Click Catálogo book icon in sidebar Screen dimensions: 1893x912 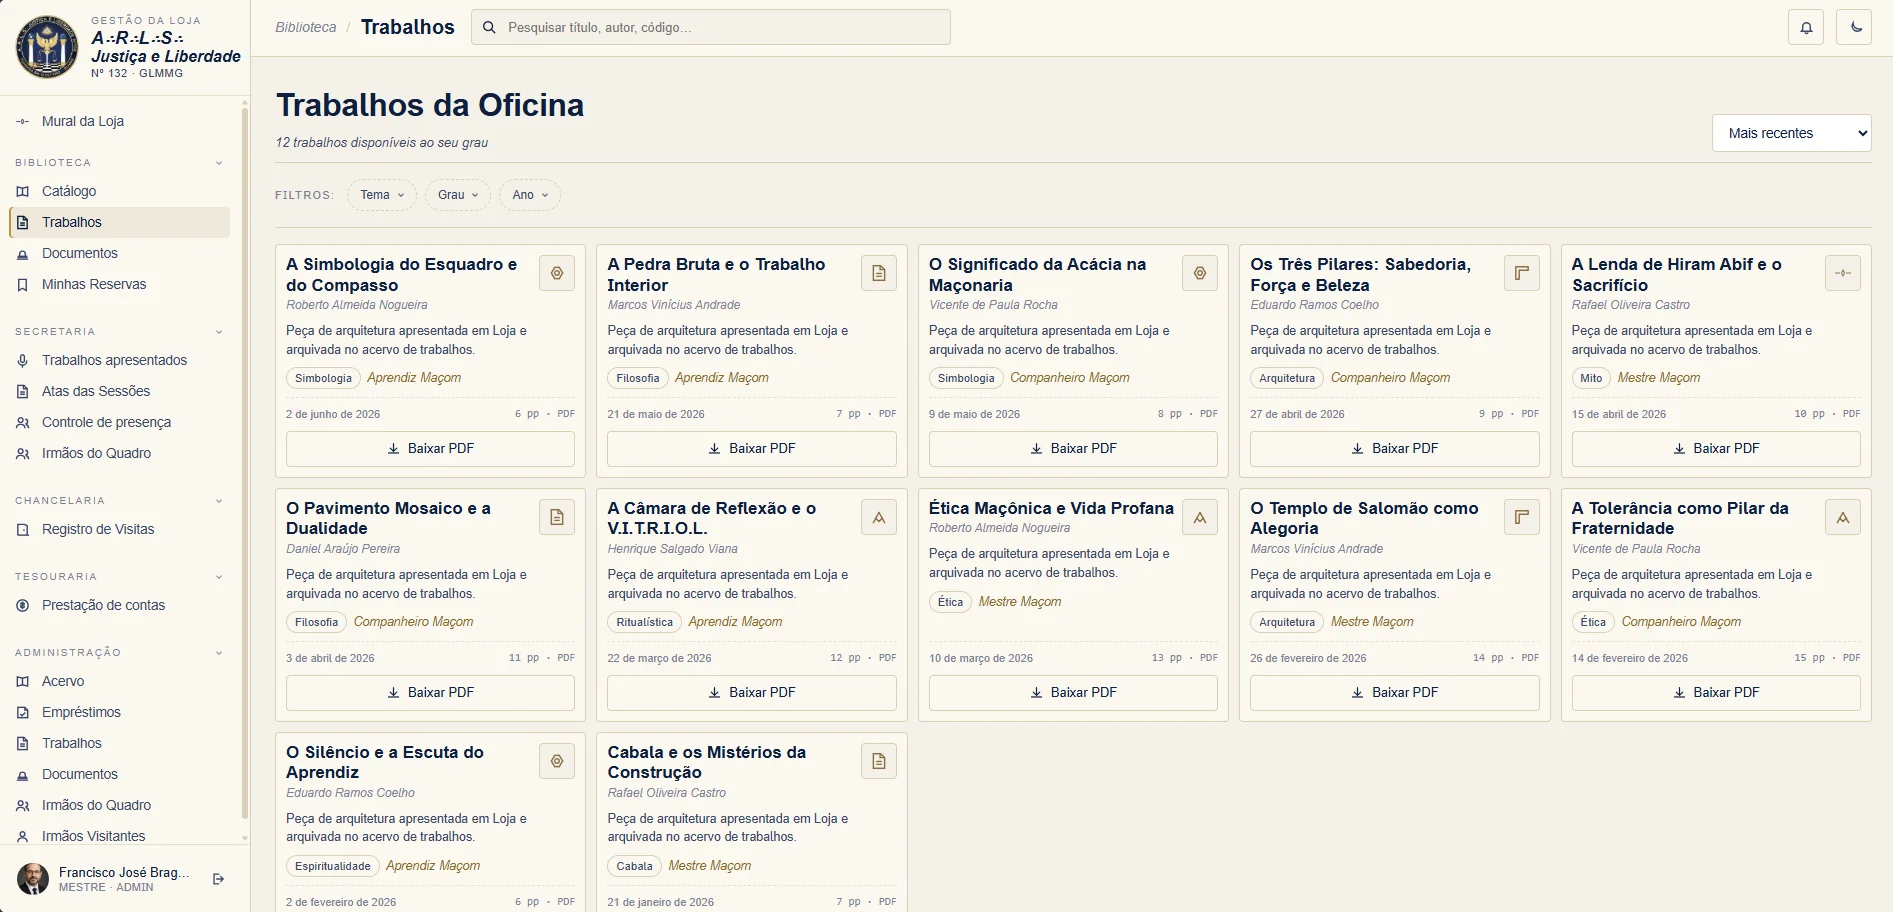click(x=23, y=191)
